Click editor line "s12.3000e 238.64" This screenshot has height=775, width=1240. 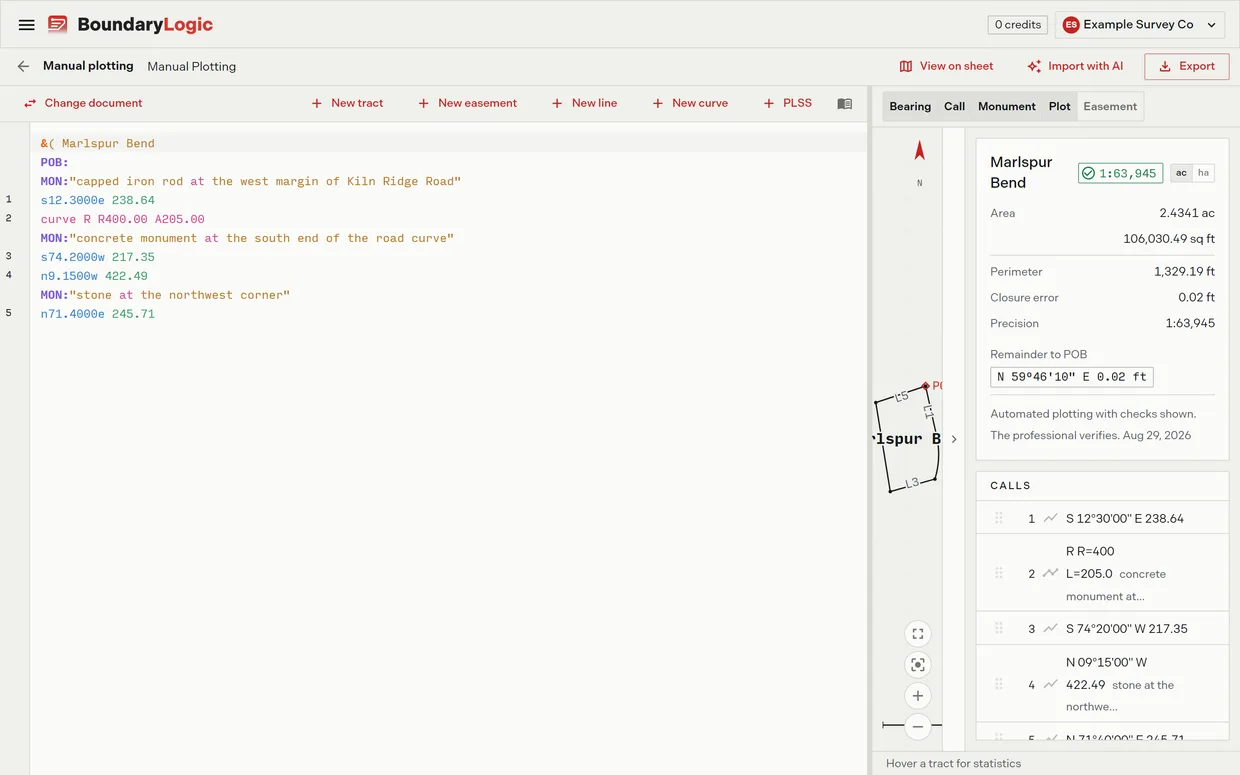pos(98,200)
